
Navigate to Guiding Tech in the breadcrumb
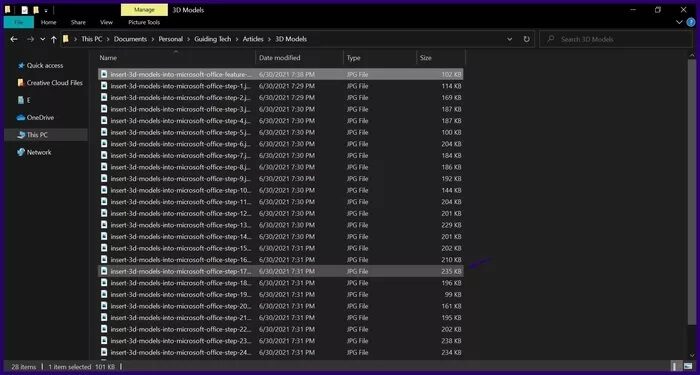(212, 39)
